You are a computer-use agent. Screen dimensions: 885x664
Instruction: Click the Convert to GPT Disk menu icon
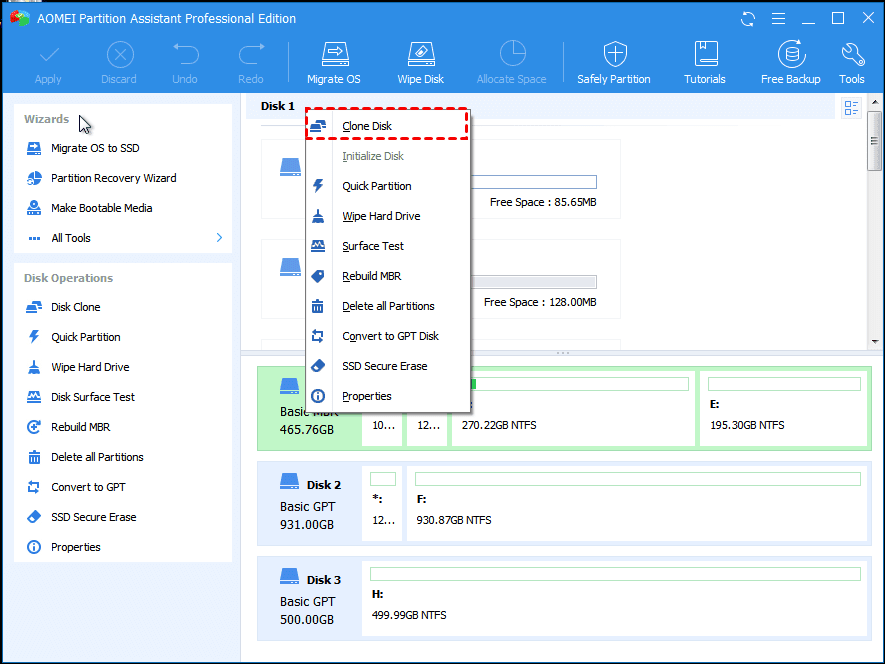pyautogui.click(x=318, y=336)
